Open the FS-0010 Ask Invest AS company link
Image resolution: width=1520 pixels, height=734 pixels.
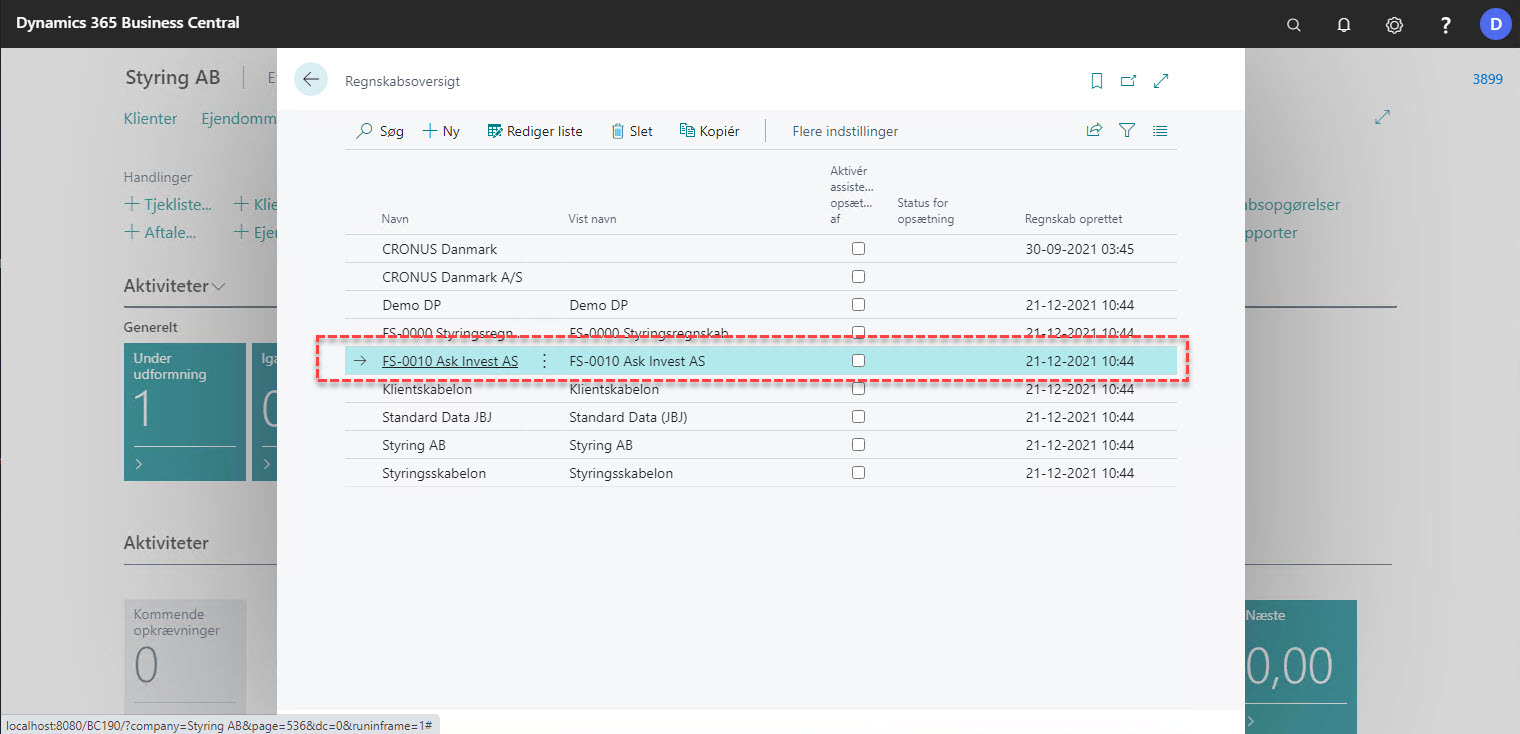pos(450,361)
